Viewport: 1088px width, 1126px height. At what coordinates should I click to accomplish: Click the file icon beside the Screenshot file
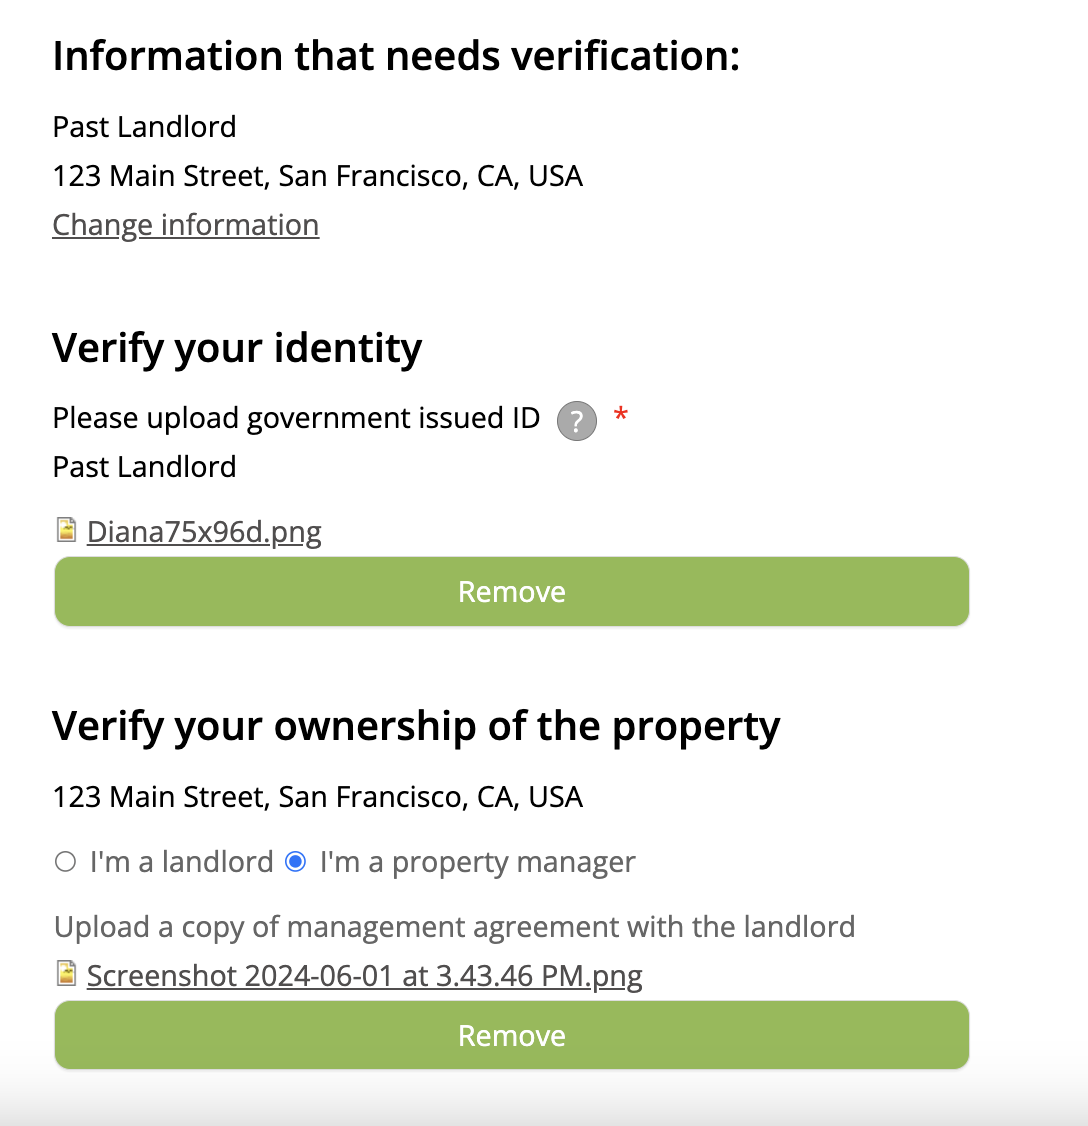66,974
